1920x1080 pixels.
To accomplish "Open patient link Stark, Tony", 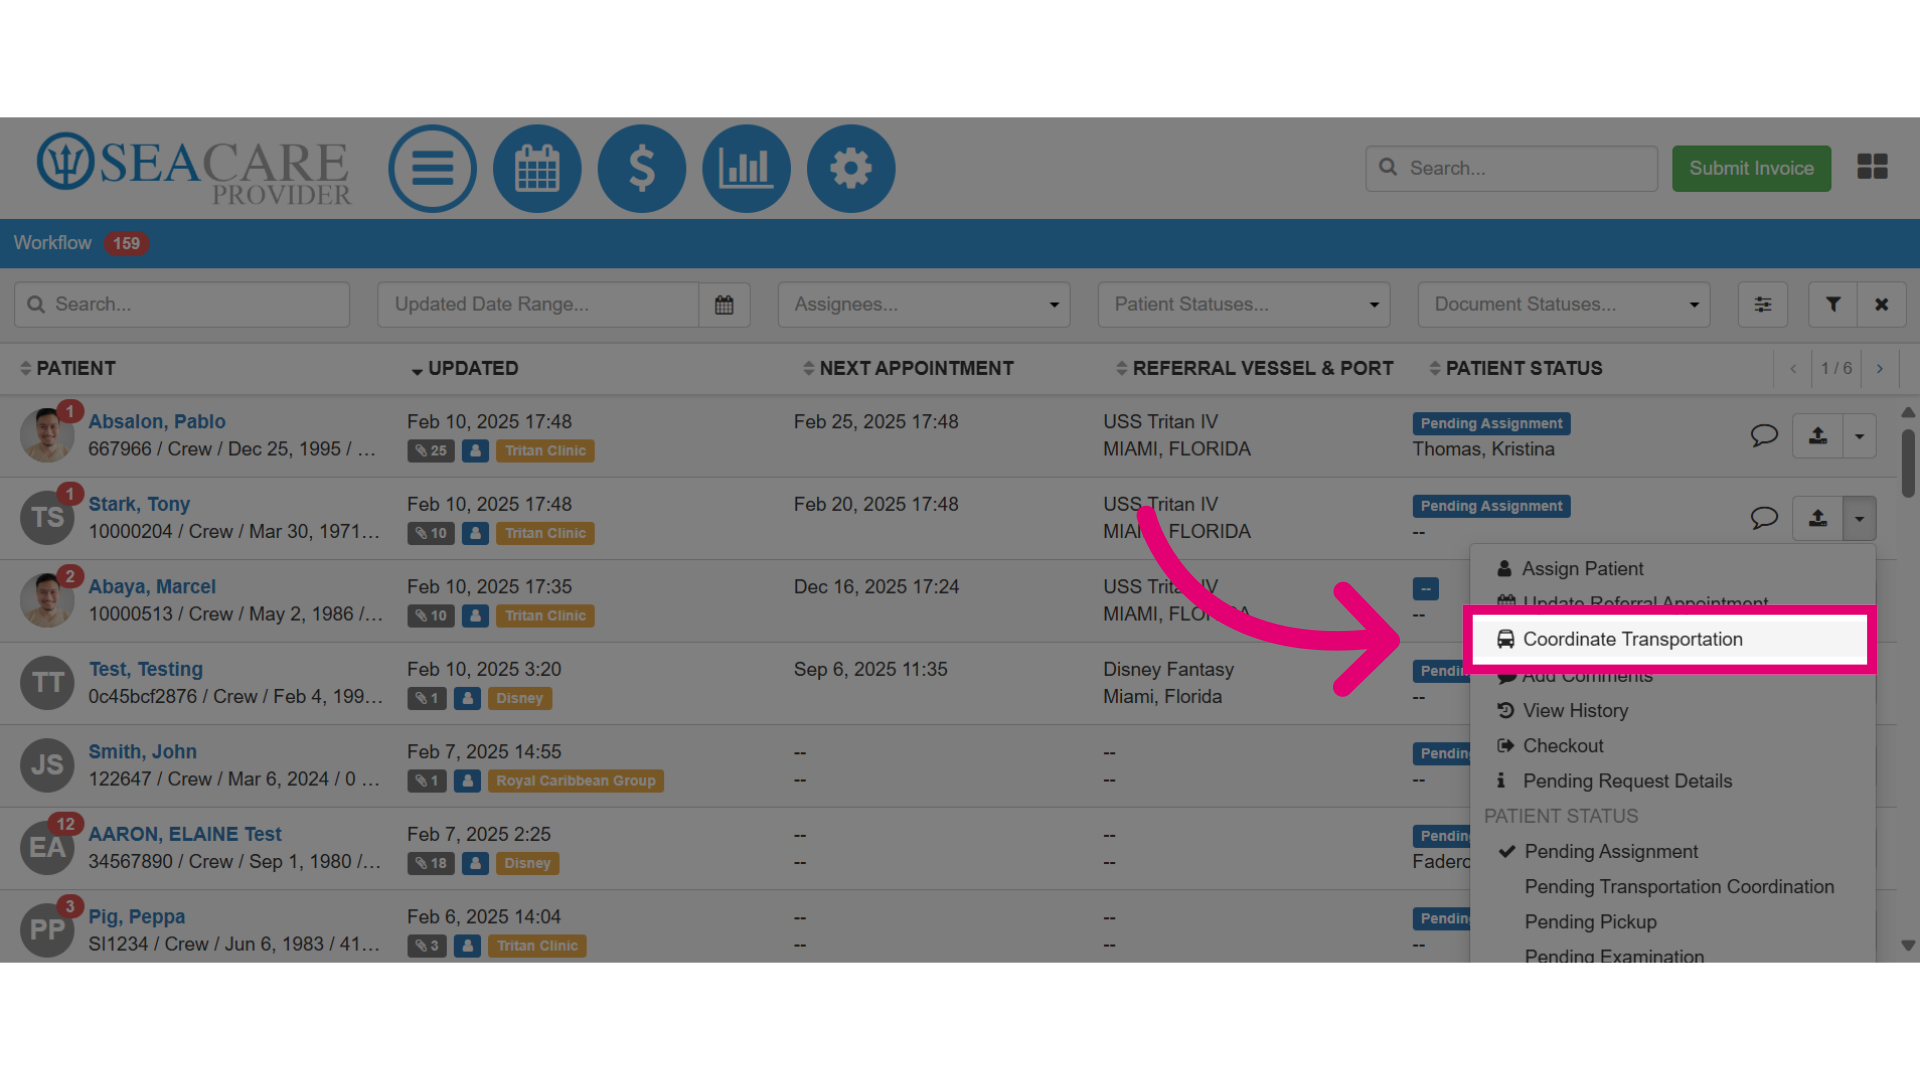I will tap(139, 504).
